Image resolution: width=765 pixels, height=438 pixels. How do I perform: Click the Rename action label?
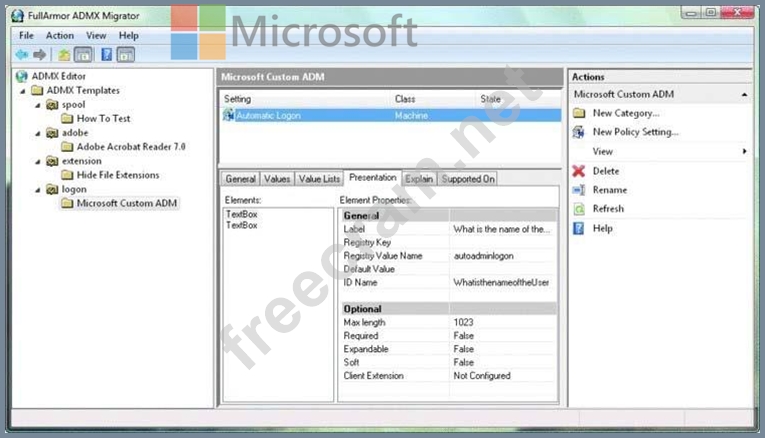pos(610,190)
